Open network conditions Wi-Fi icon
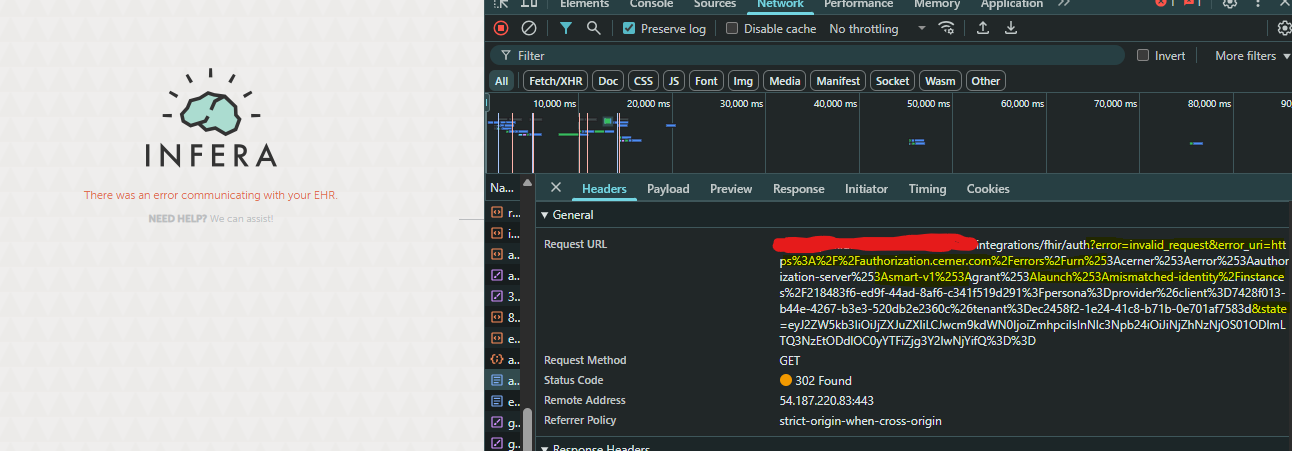Viewport: 1292px width, 451px height. (946, 28)
